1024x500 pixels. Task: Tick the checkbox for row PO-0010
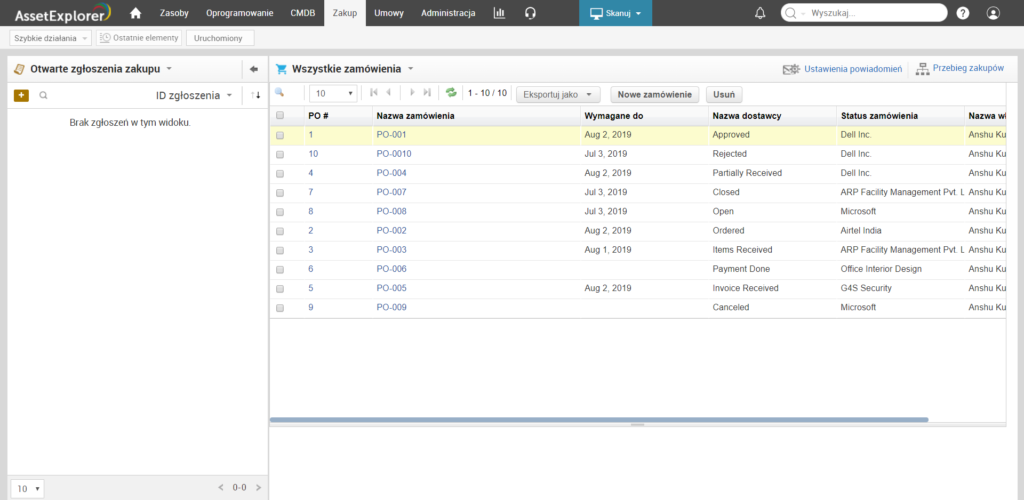pos(280,154)
